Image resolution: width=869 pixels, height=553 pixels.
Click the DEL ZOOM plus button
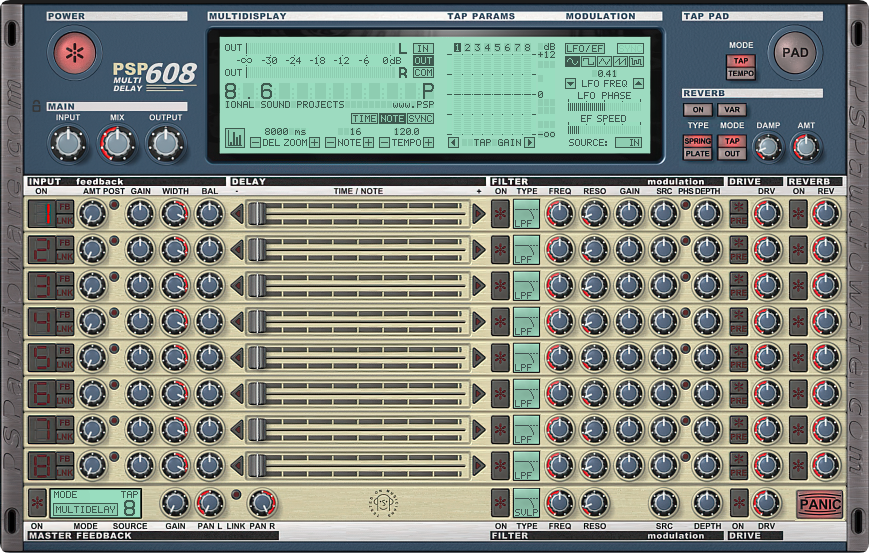coord(314,143)
